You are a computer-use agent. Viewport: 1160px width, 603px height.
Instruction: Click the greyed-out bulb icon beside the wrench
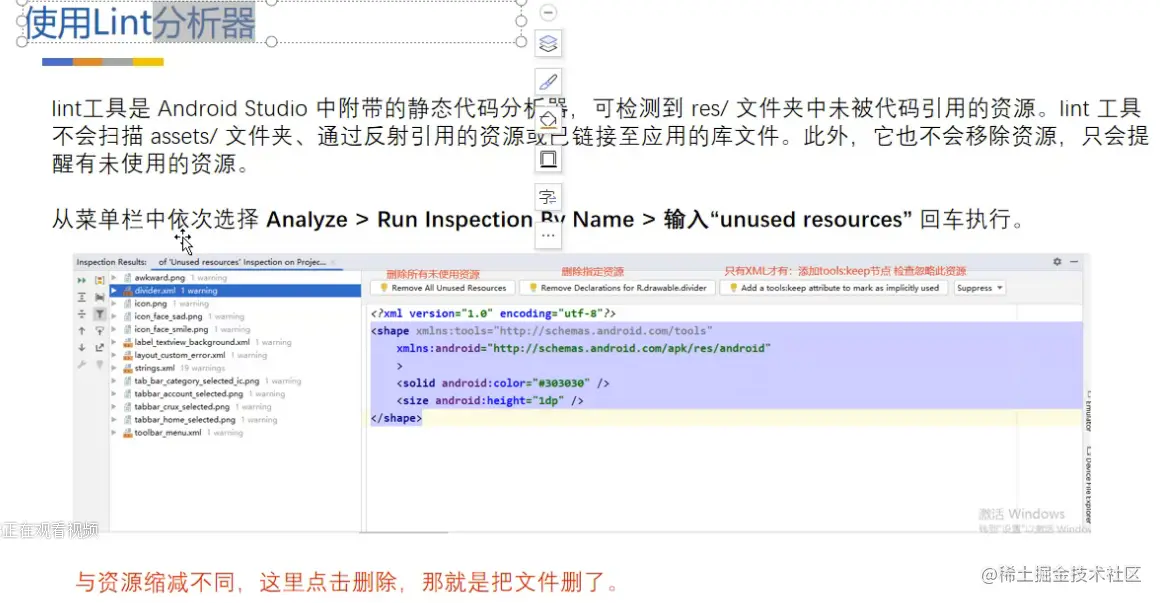(99, 365)
